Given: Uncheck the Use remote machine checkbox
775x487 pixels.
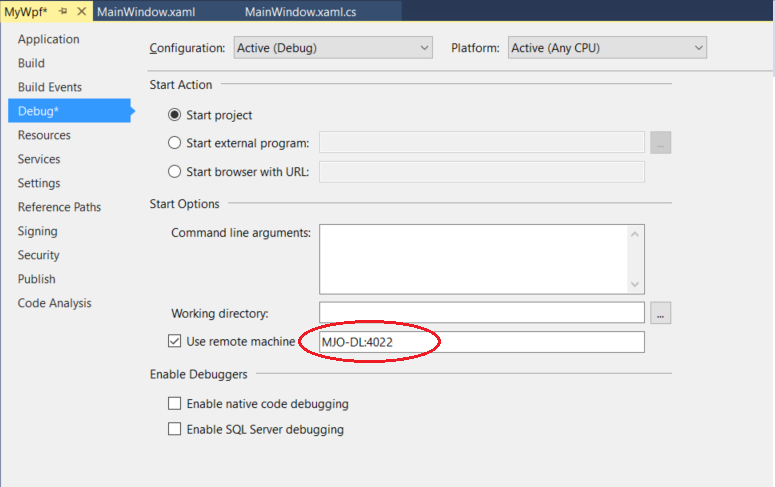Looking at the screenshot, I should pos(175,342).
